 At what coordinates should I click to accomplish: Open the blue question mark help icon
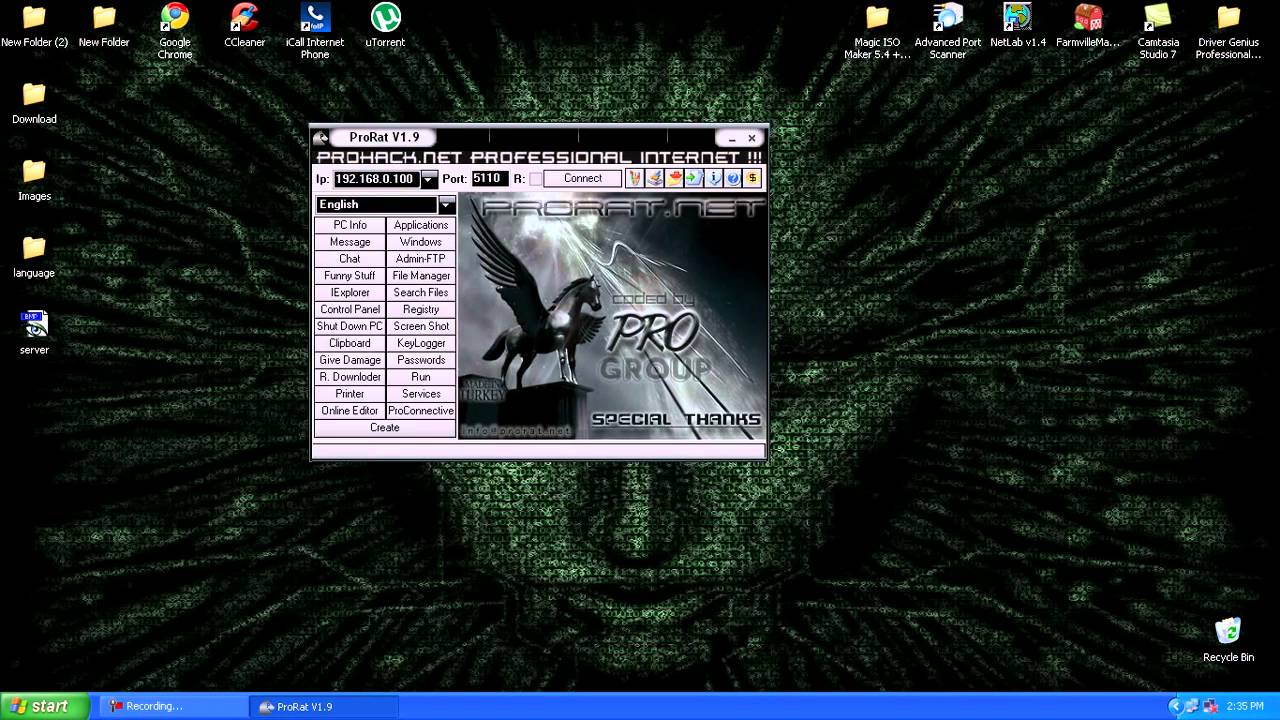[733, 179]
